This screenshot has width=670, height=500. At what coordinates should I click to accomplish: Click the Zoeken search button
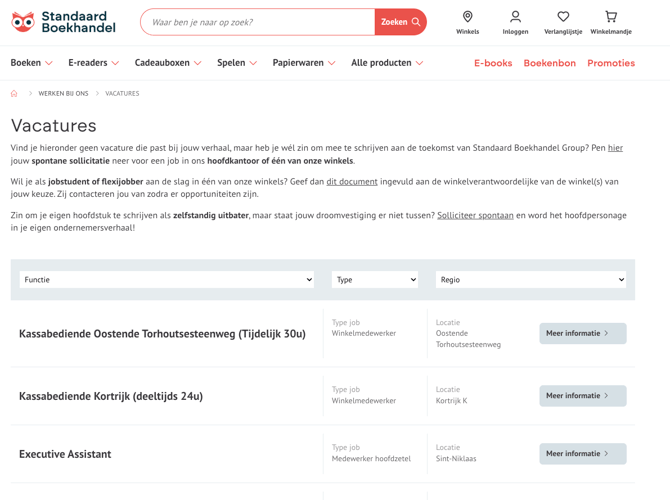point(400,22)
